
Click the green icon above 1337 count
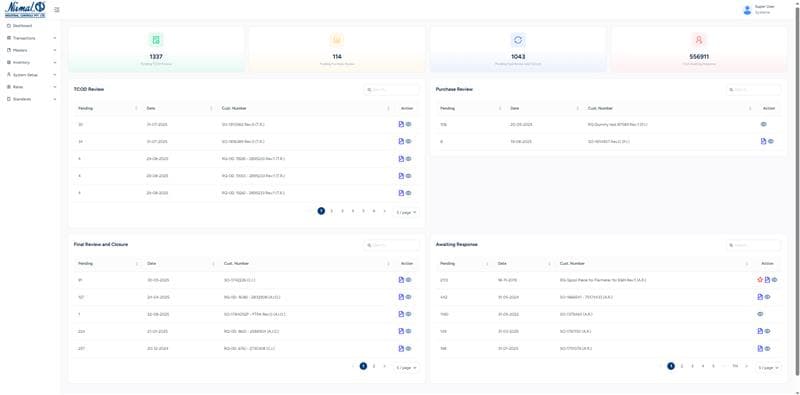pyautogui.click(x=156, y=40)
